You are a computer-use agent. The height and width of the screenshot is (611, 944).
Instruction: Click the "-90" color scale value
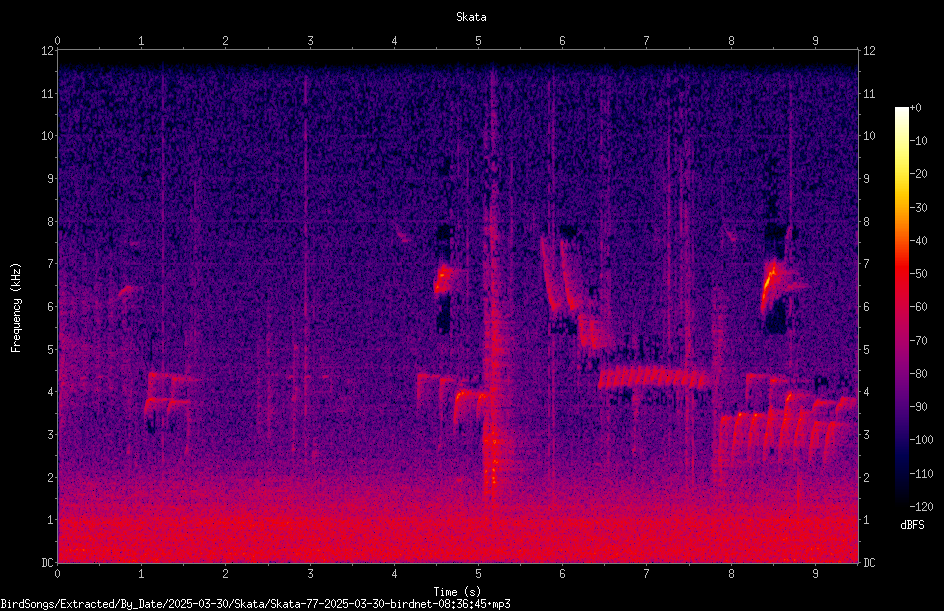pyautogui.click(x=919, y=407)
